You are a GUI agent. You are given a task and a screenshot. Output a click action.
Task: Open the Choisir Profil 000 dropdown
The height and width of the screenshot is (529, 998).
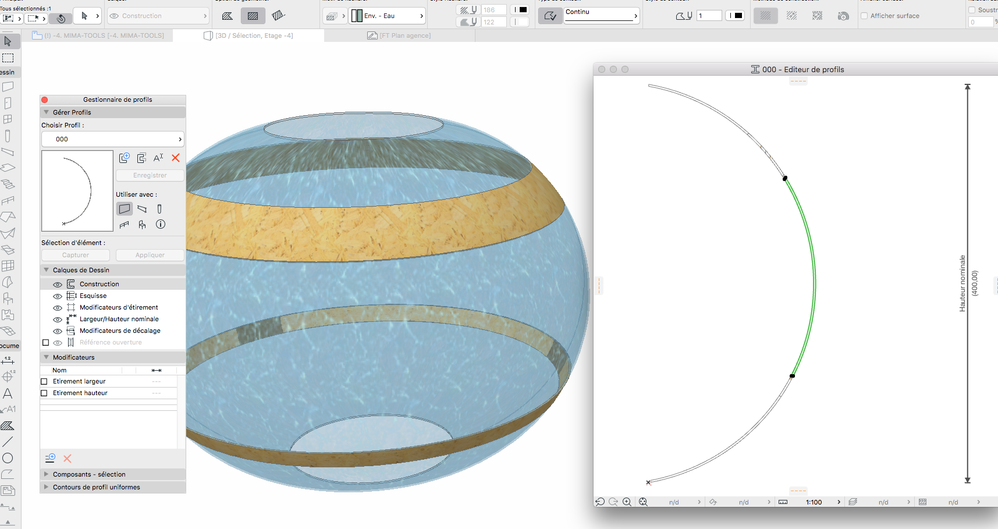pyautogui.click(x=112, y=140)
